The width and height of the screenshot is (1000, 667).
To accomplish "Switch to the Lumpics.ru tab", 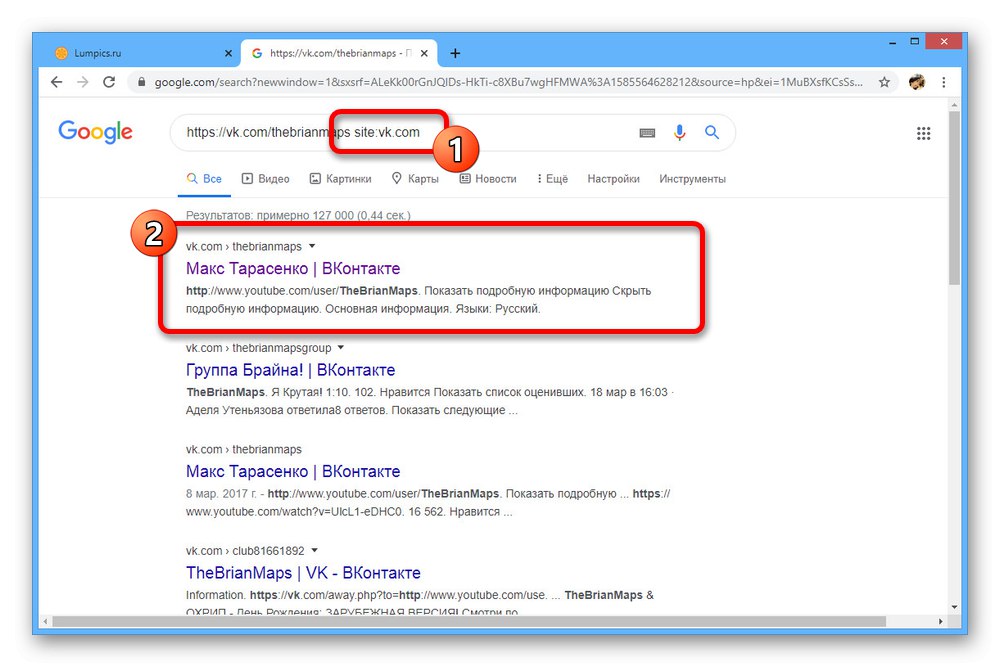I will 140,54.
